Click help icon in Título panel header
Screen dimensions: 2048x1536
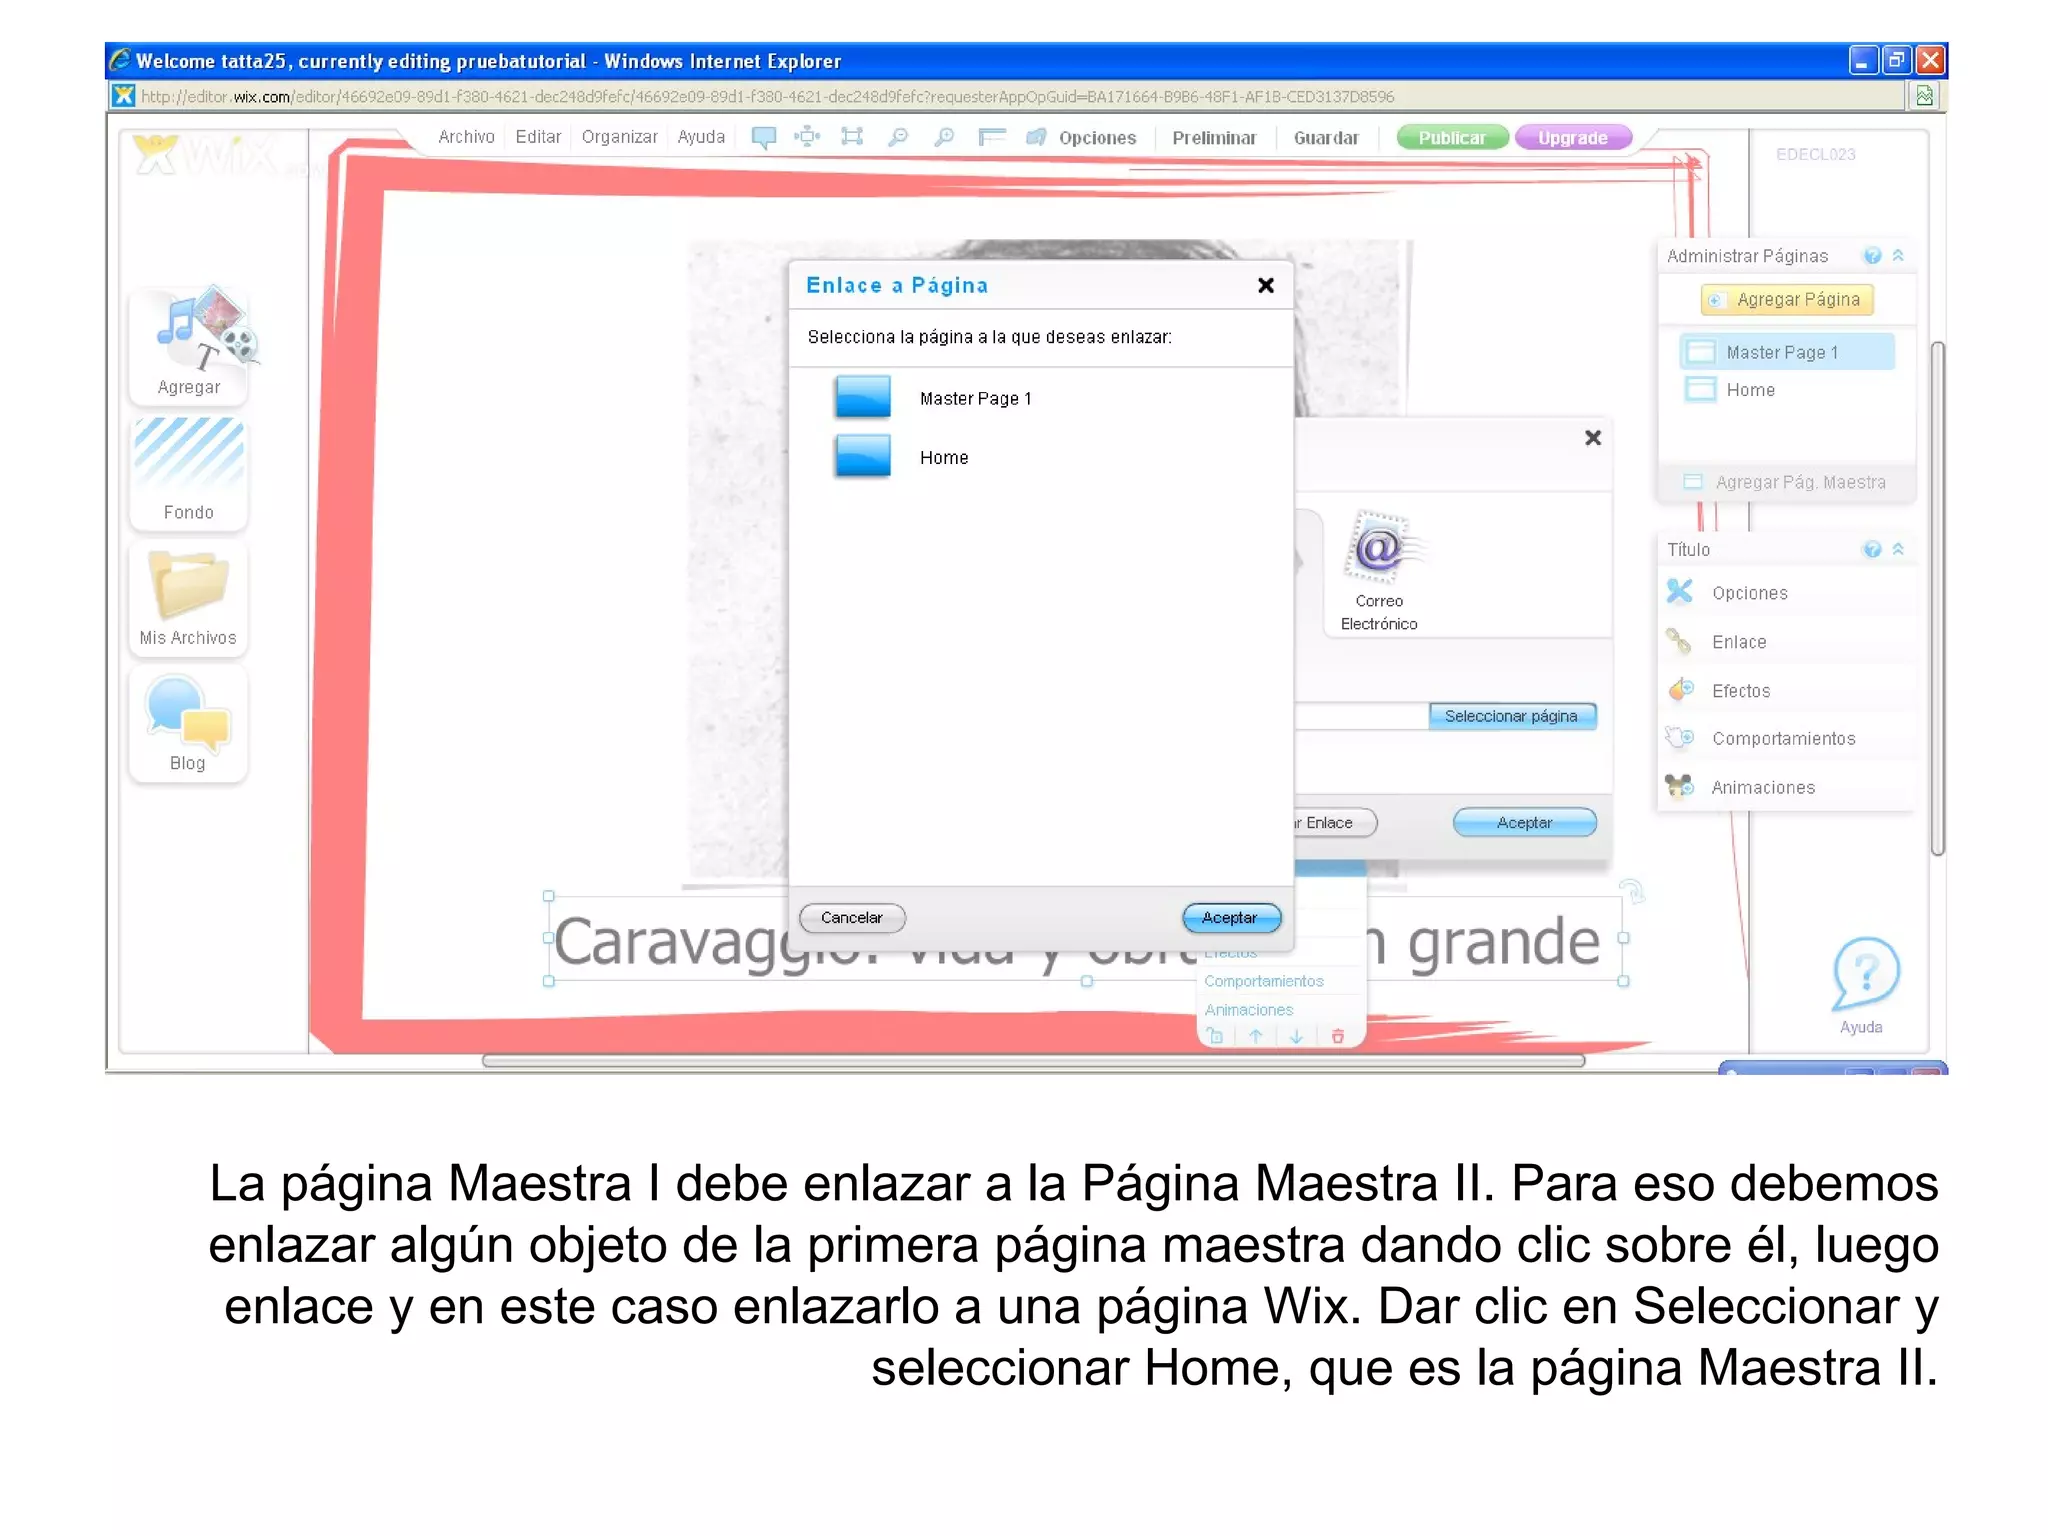click(1872, 549)
